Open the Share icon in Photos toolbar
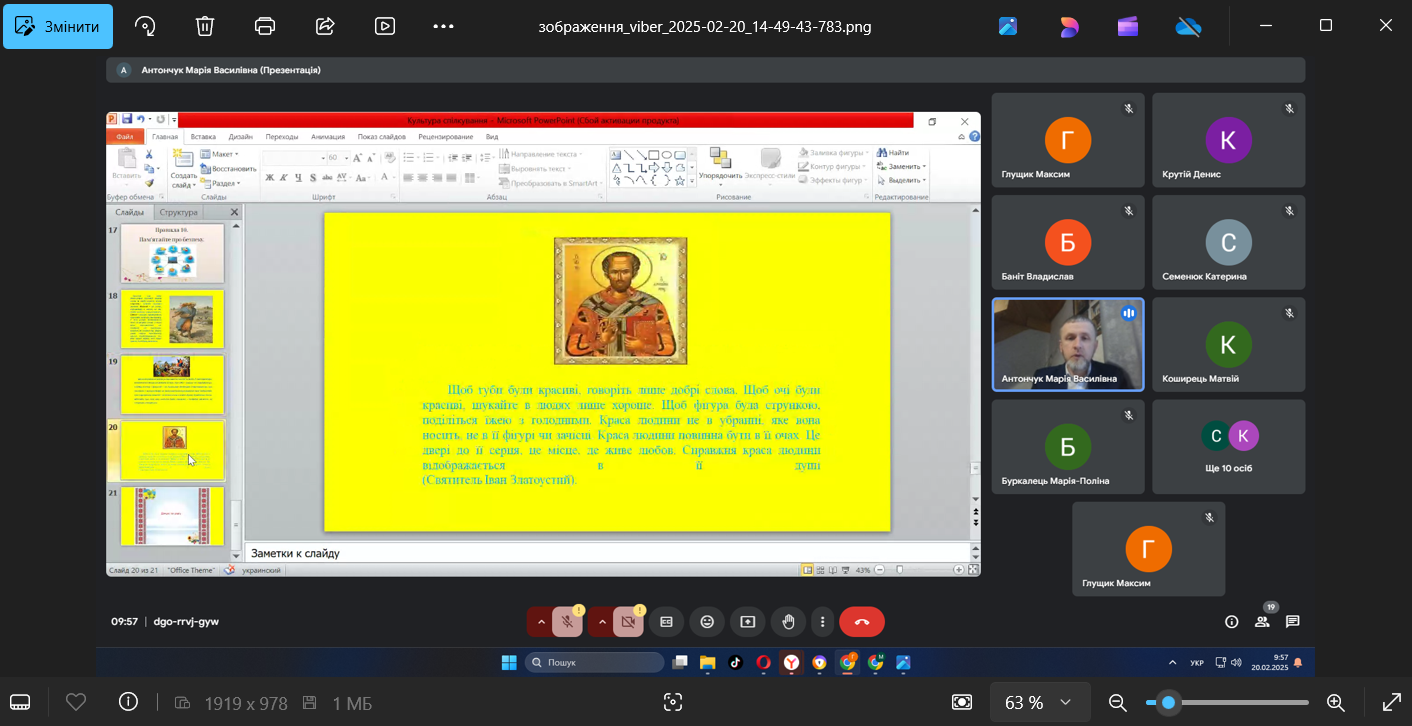Image resolution: width=1412 pixels, height=726 pixels. tap(325, 26)
